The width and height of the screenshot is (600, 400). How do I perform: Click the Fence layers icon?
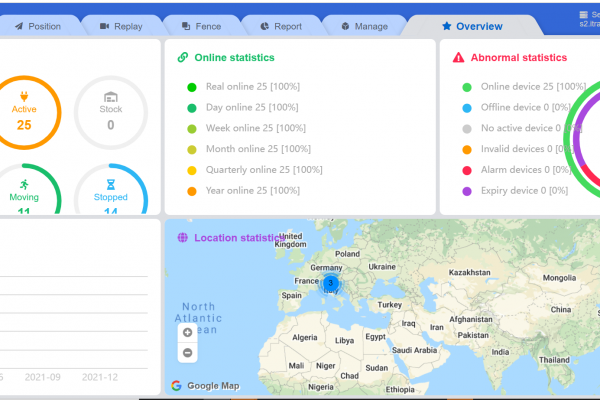[186, 26]
